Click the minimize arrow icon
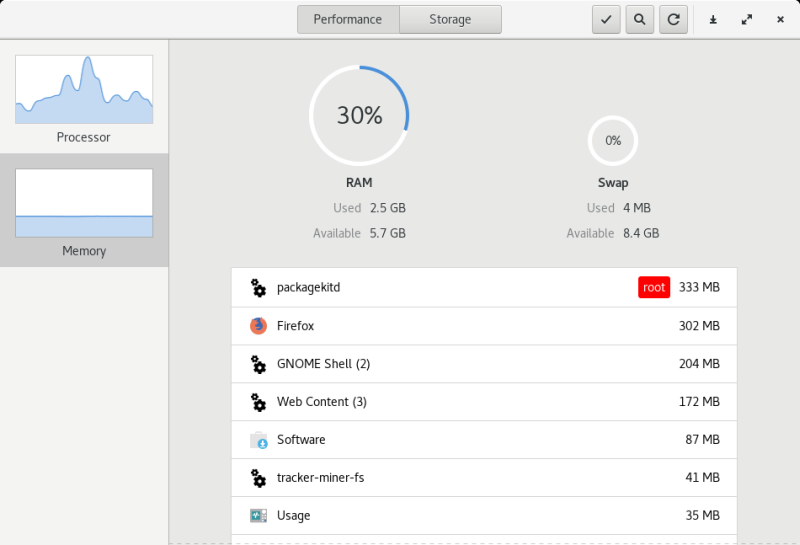The image size is (800, 545). pos(713,20)
